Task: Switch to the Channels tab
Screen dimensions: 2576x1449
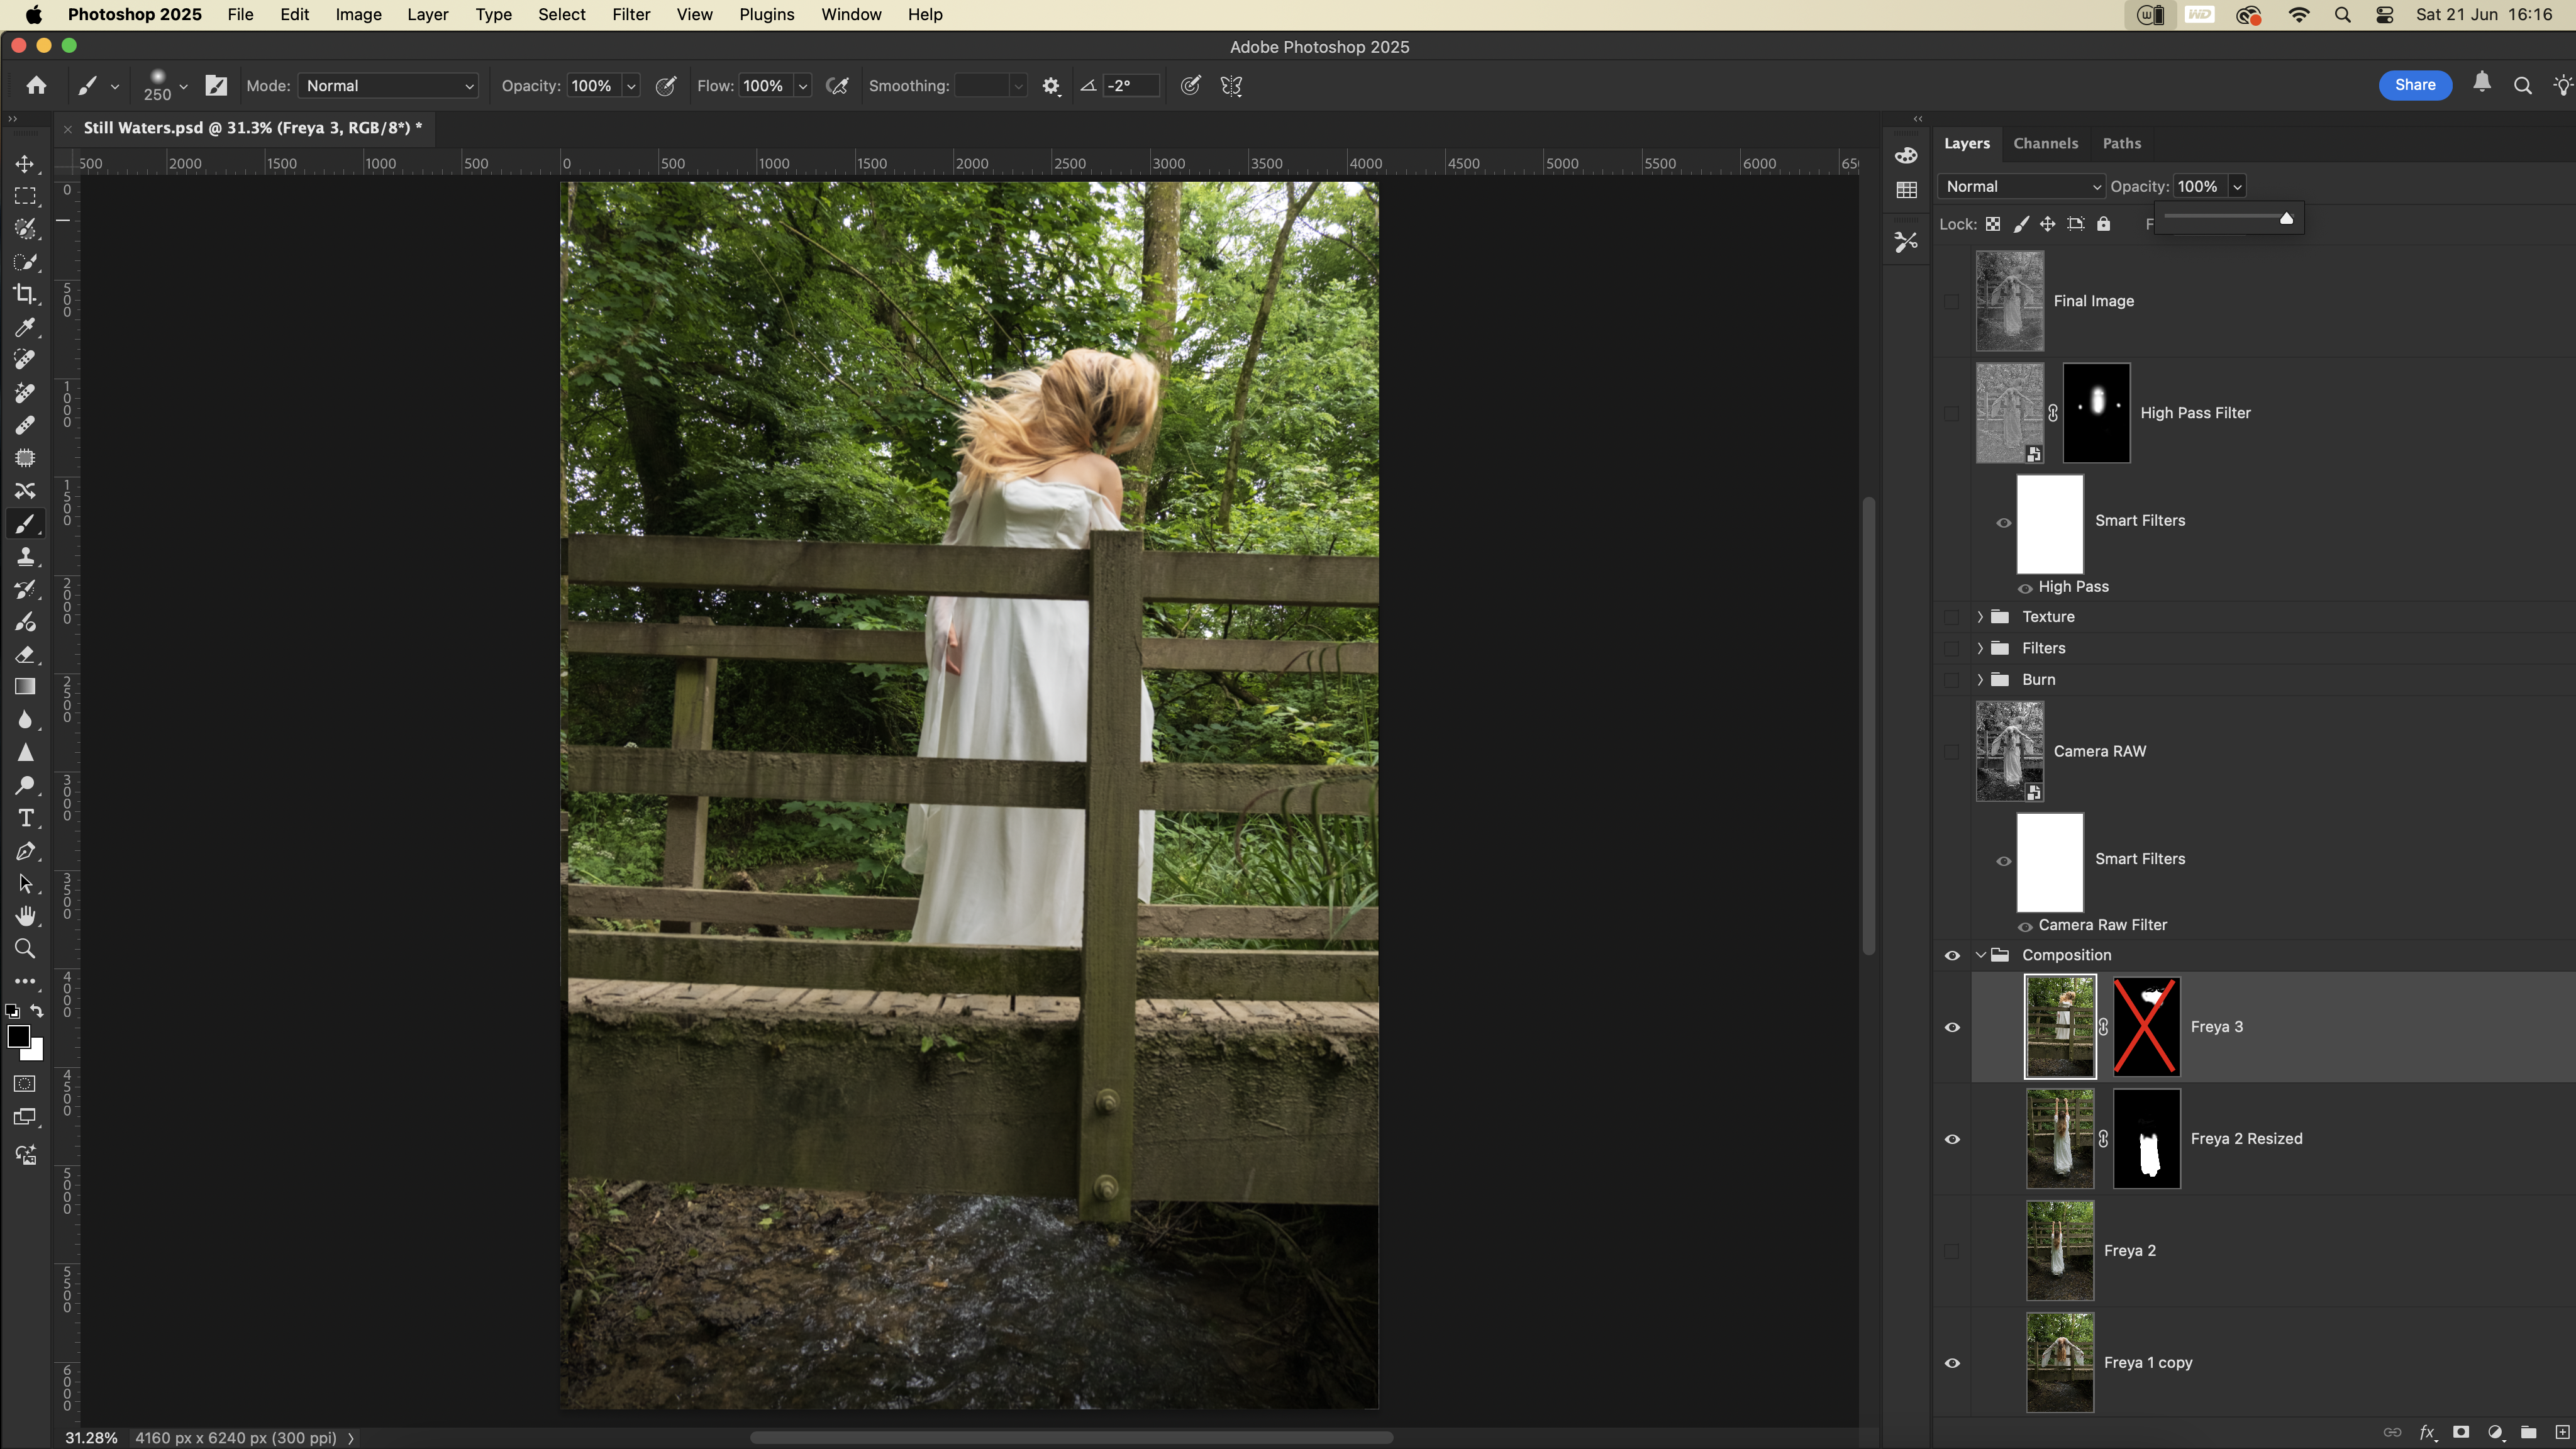Action: pyautogui.click(x=2045, y=143)
